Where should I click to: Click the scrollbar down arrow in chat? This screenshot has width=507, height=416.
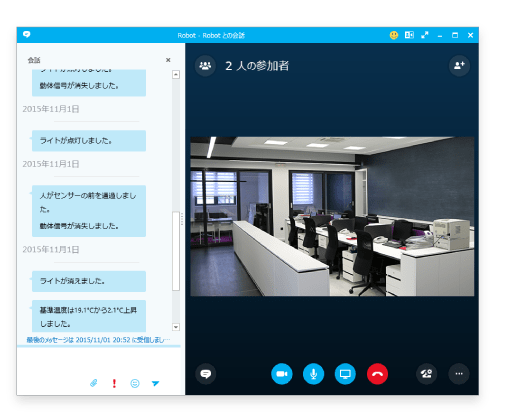(x=176, y=327)
